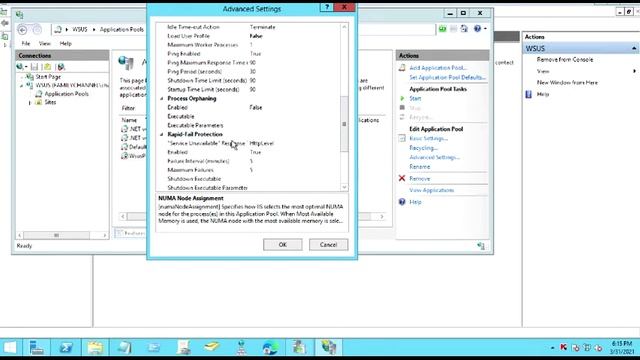Viewport: 640px width, 360px height.
Task: Select the WSUS server node in Connections tree
Action: tap(72, 85)
